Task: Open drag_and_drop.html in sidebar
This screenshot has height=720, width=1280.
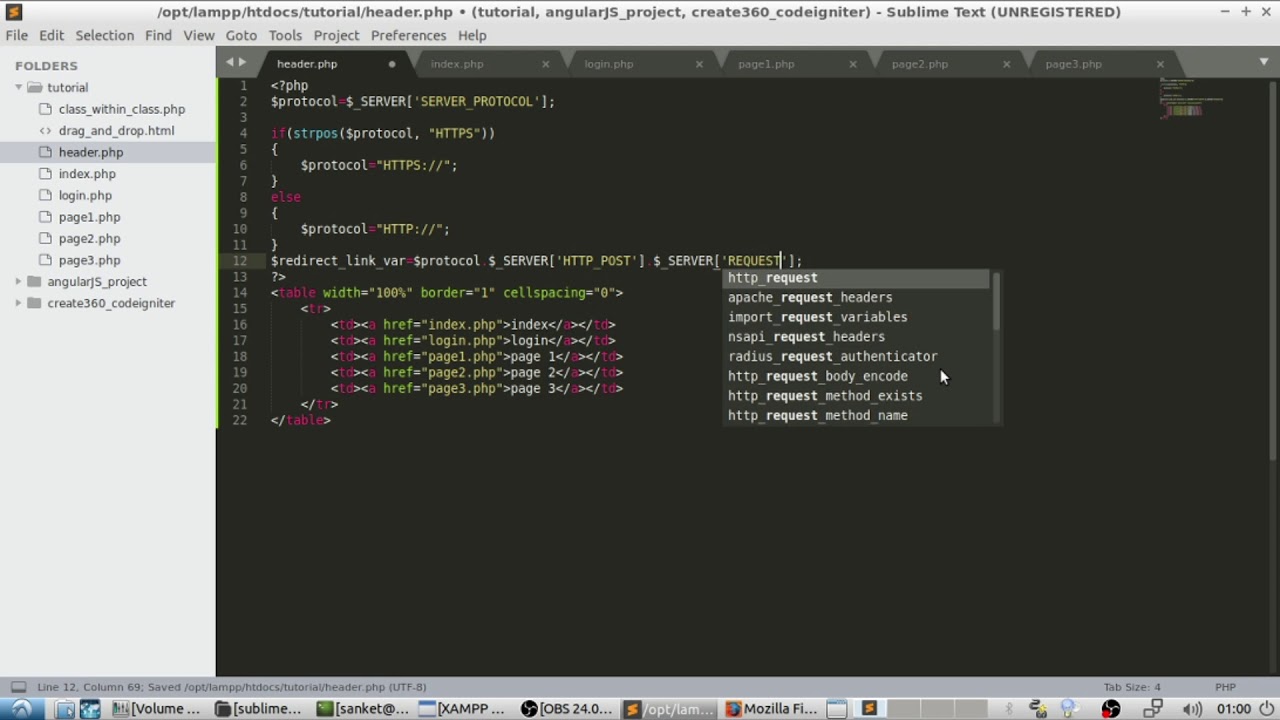Action: pyautogui.click(x=116, y=130)
